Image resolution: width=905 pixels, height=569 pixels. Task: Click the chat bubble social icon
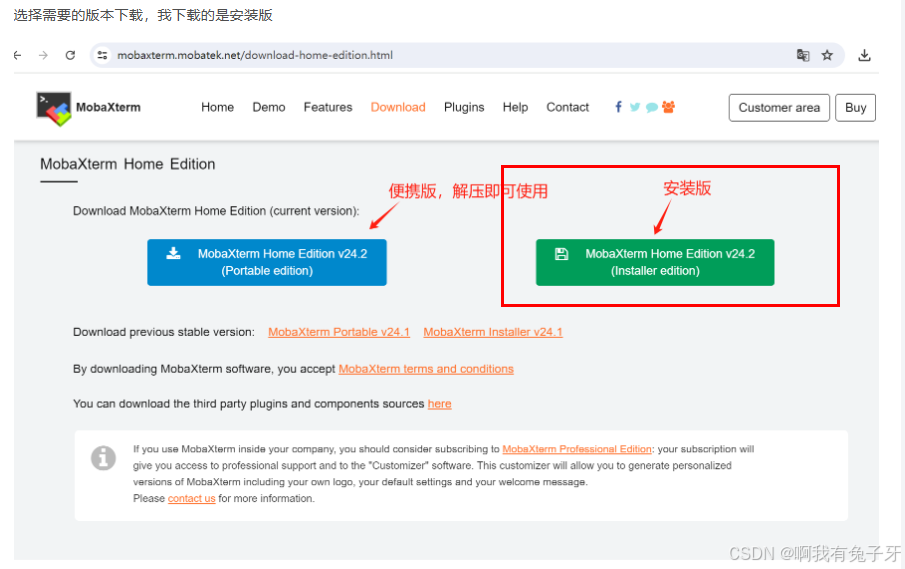(652, 107)
